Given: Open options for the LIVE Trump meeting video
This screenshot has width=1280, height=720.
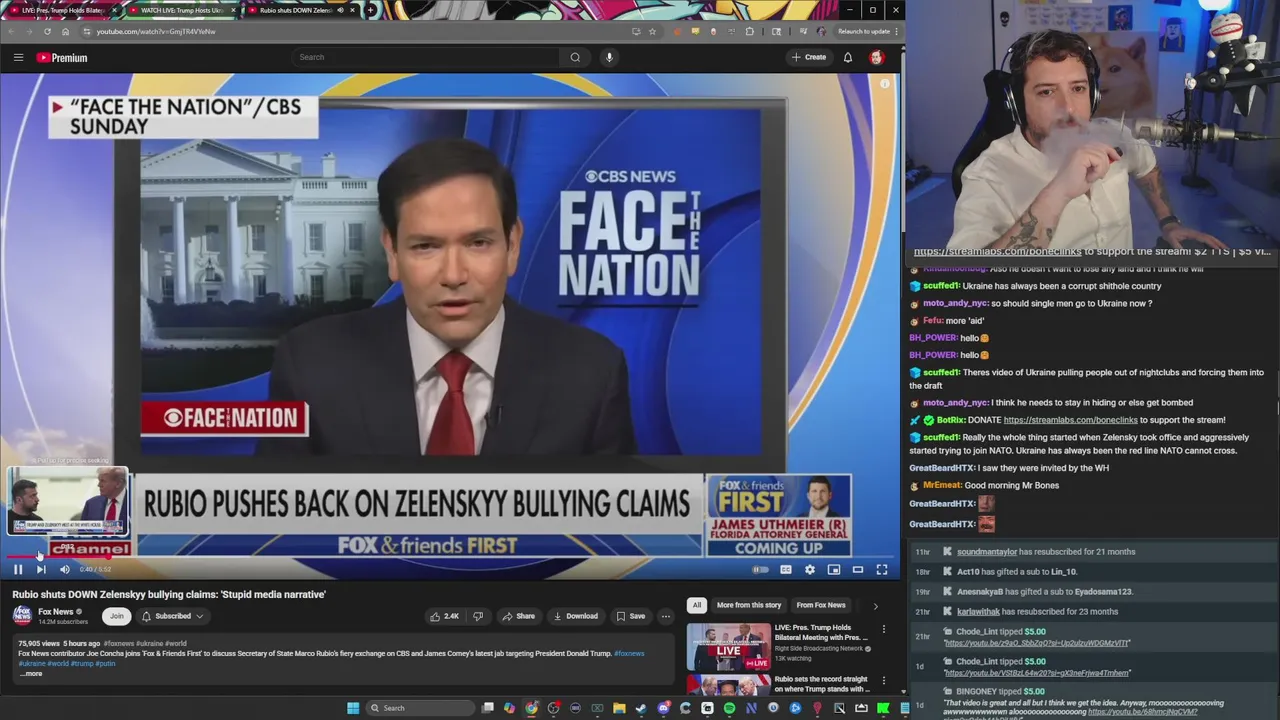Looking at the screenshot, I should [884, 630].
